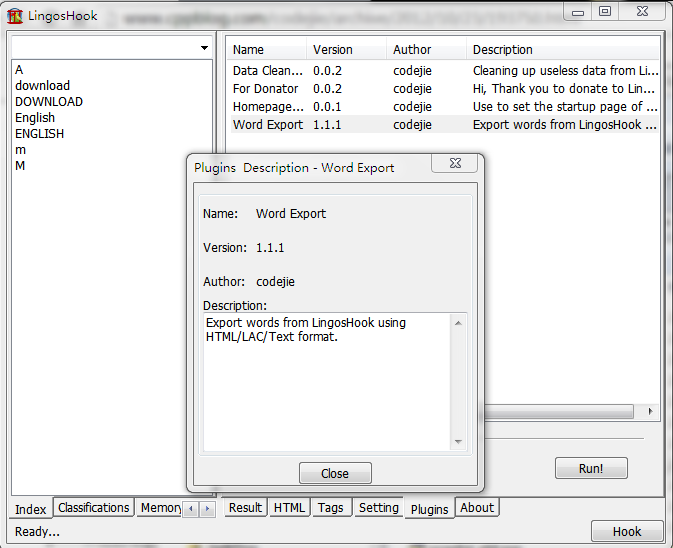Click the 'Cleaning up useless data' description cell
The height and width of the screenshot is (548, 673).
[x=565, y=70]
